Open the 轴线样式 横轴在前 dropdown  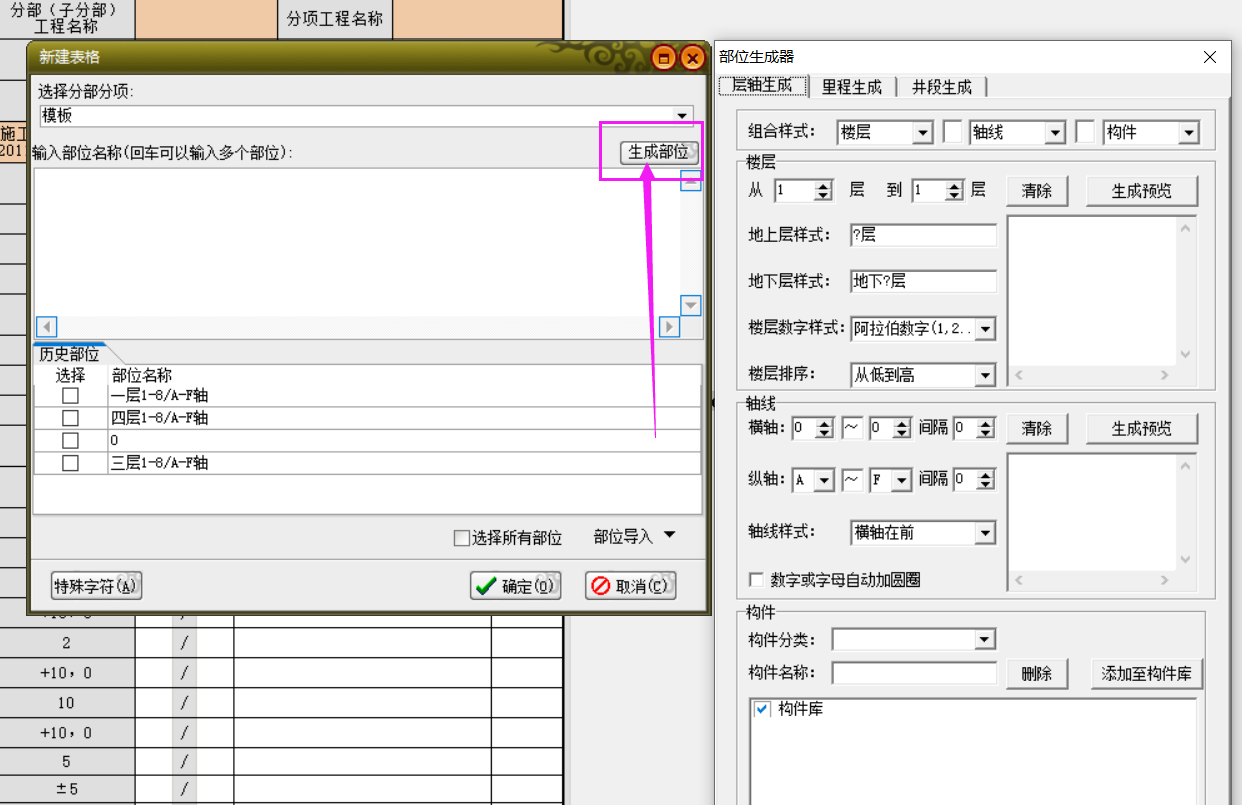point(985,533)
